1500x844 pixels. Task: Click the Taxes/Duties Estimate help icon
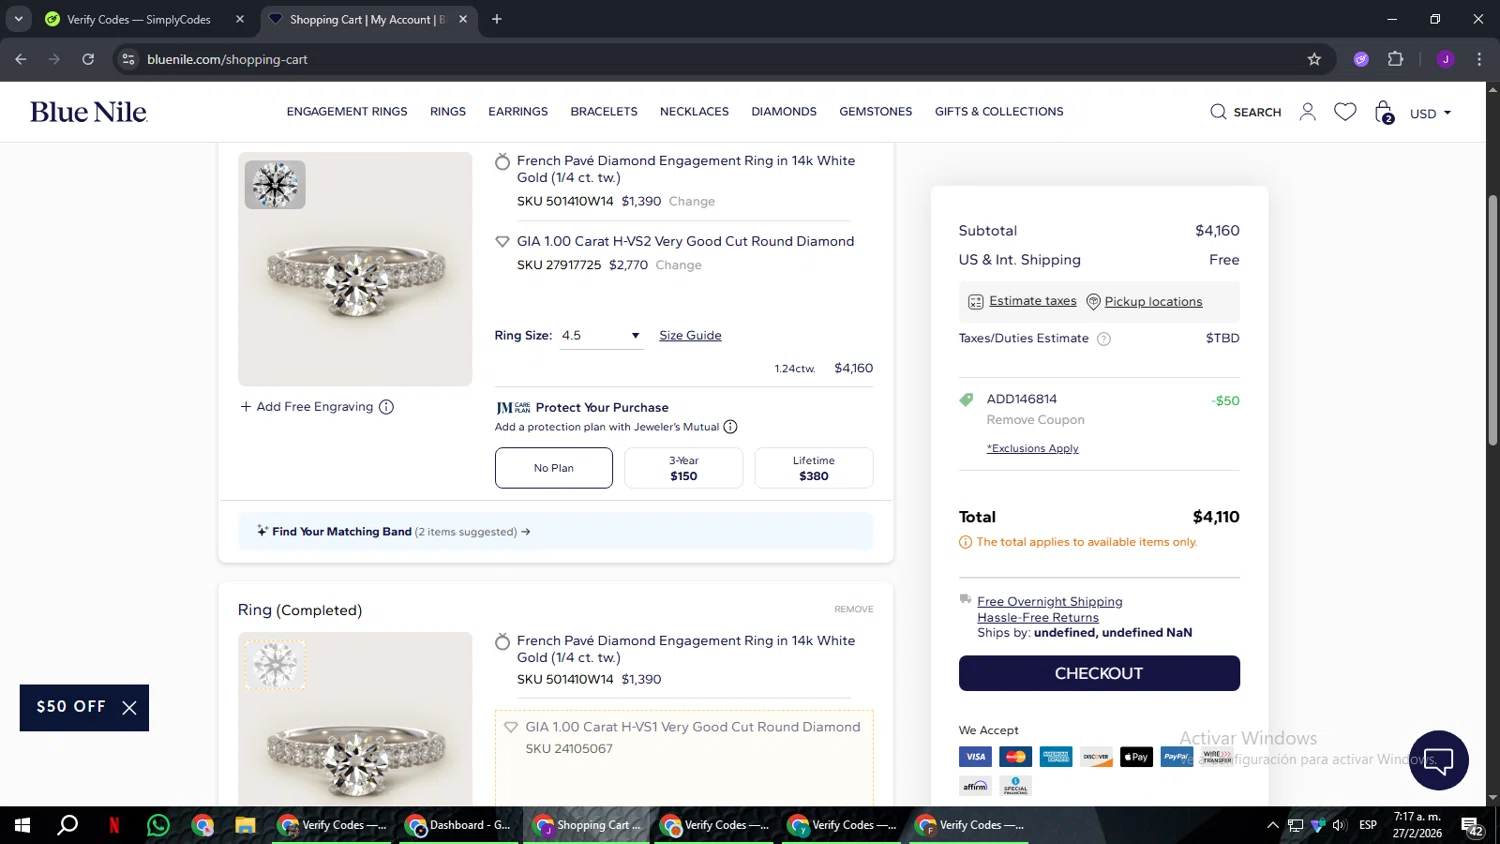coord(1104,339)
